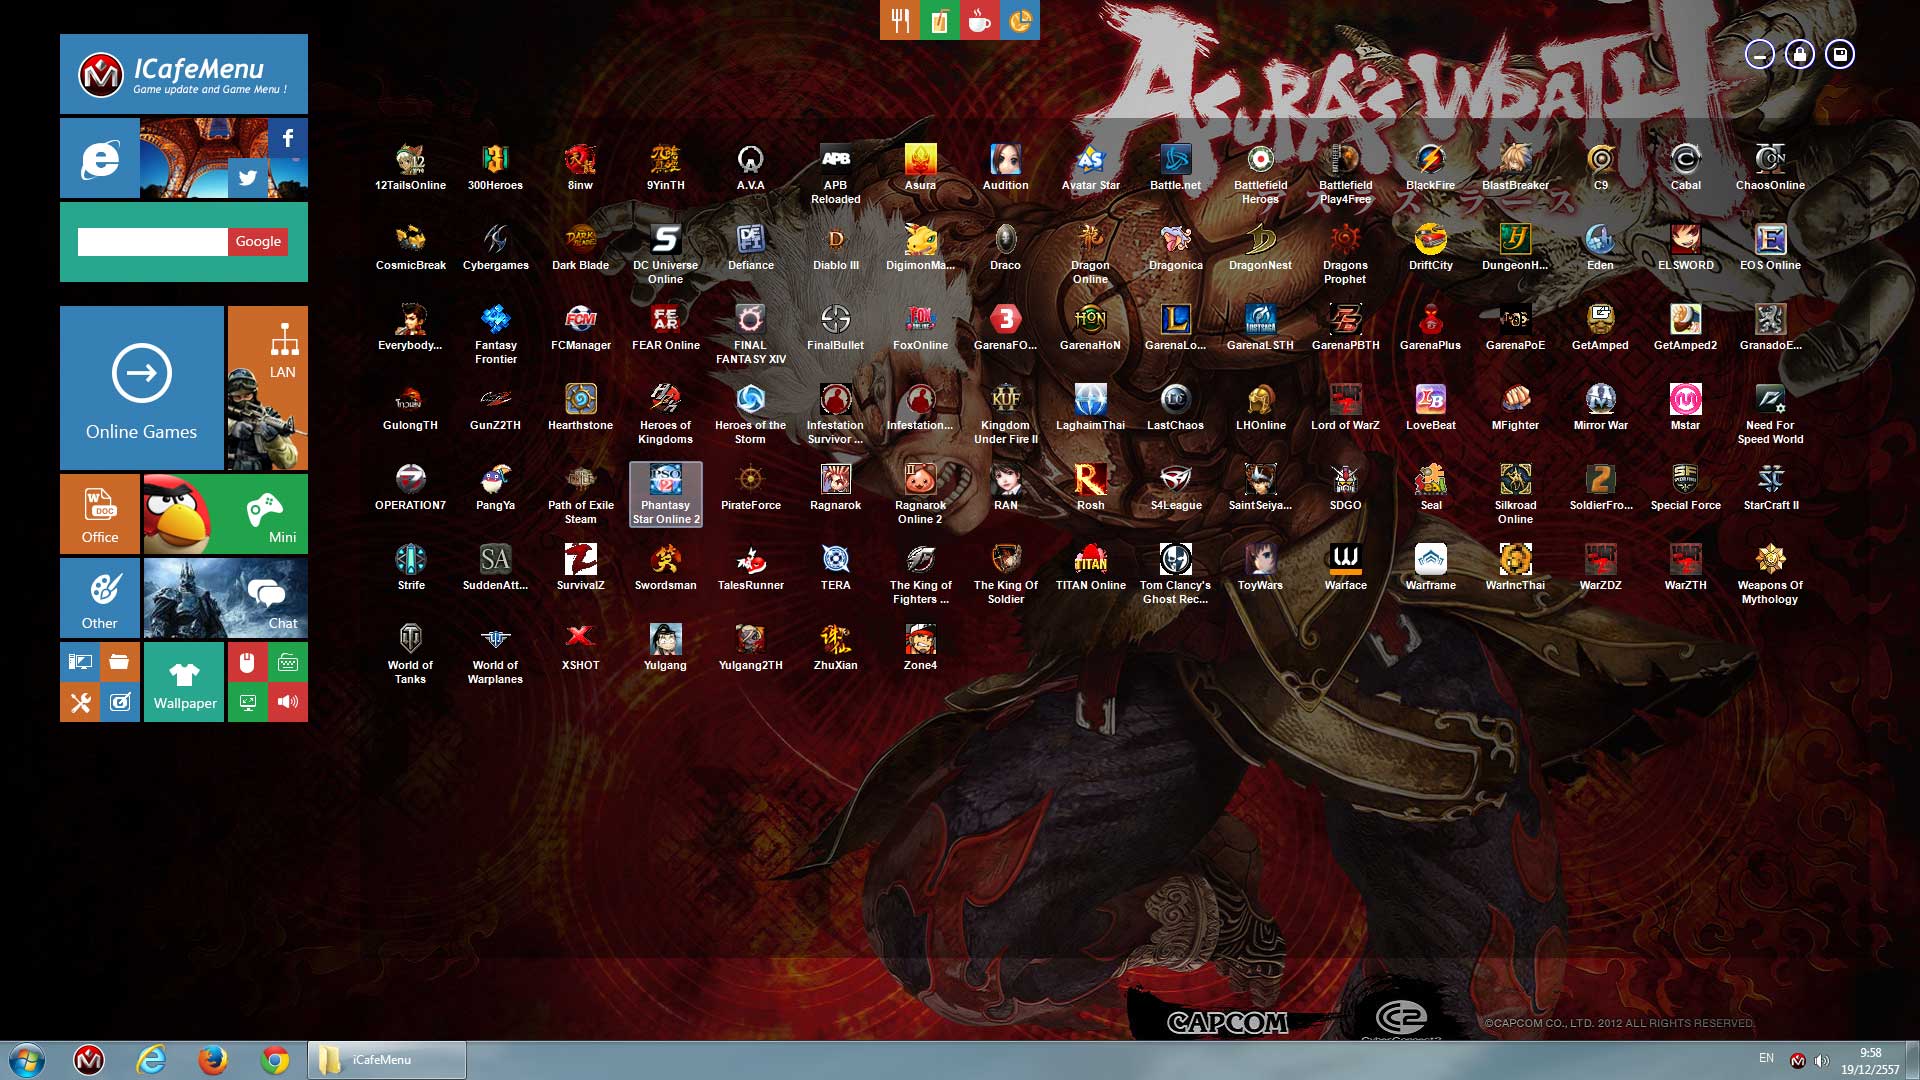Image resolution: width=1920 pixels, height=1080 pixels.
Task: Click the food menu fork-and-knife icon
Action: tap(900, 20)
